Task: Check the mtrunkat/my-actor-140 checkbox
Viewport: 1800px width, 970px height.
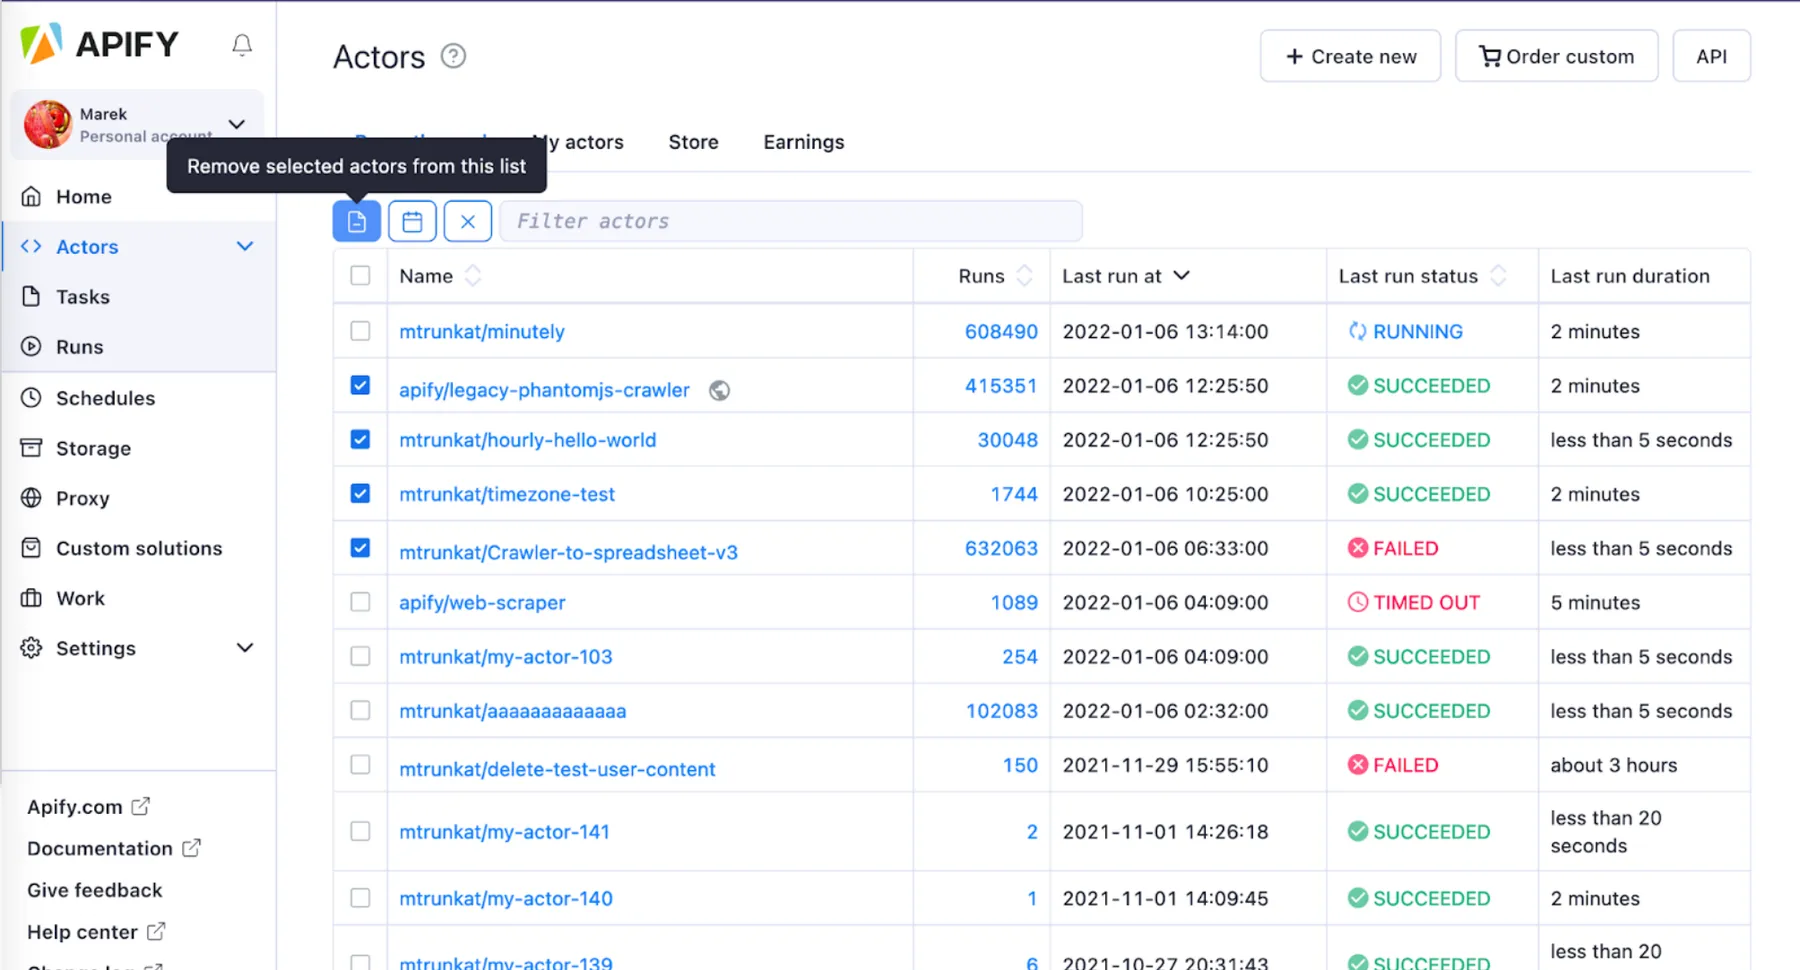Action: (x=360, y=898)
